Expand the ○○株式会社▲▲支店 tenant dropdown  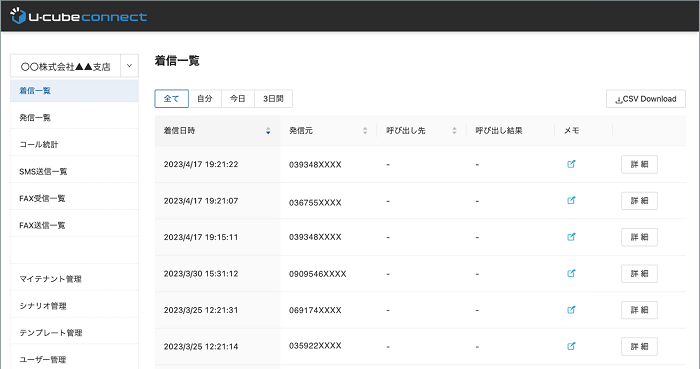pyautogui.click(x=129, y=66)
